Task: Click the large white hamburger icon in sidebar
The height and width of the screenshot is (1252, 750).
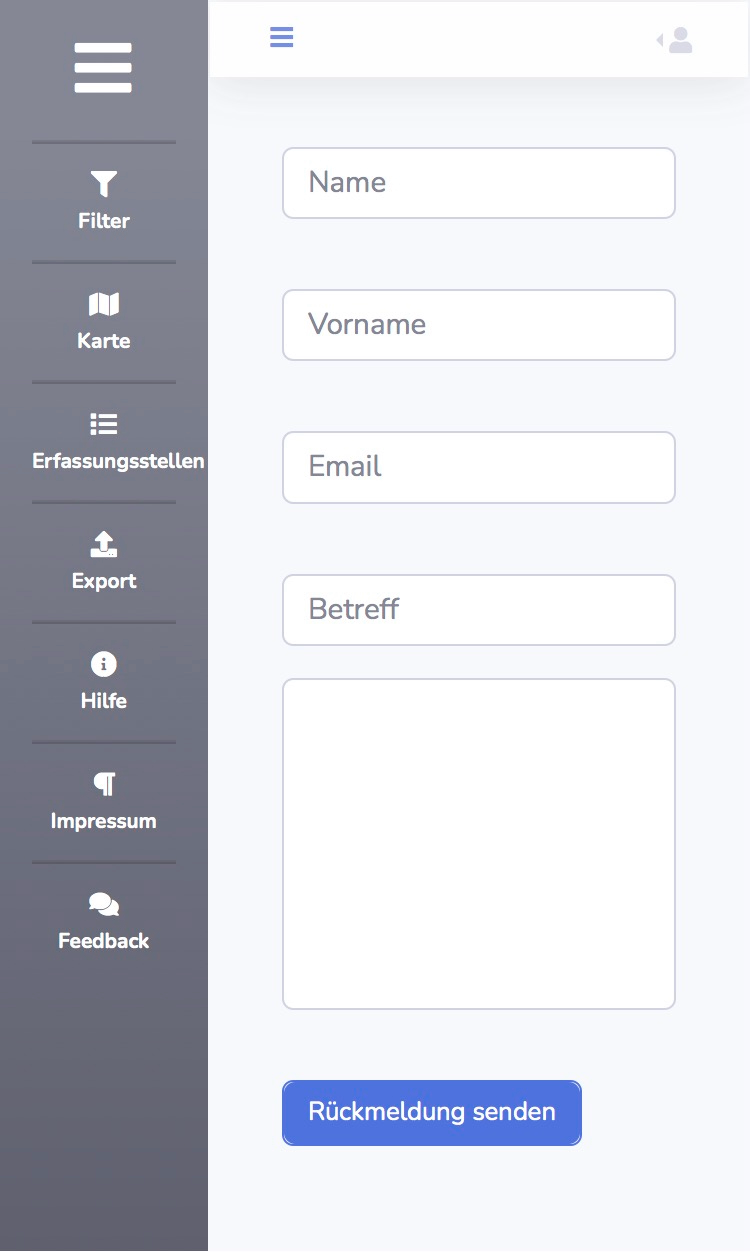Action: pyautogui.click(x=103, y=68)
